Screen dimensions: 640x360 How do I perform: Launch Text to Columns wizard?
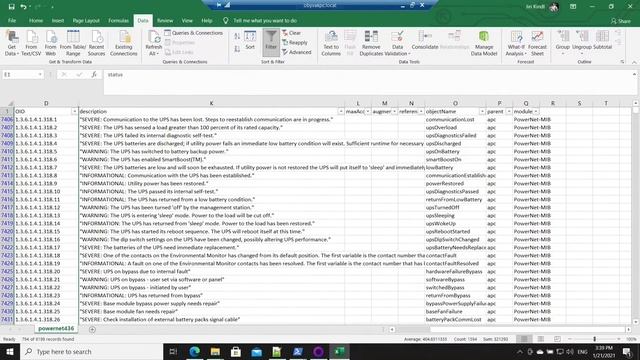331,42
